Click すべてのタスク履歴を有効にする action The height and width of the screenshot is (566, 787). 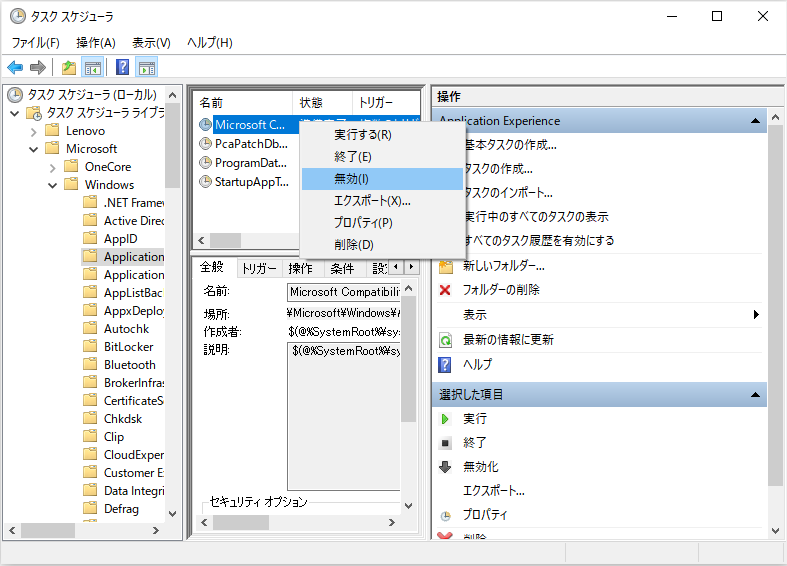point(539,241)
